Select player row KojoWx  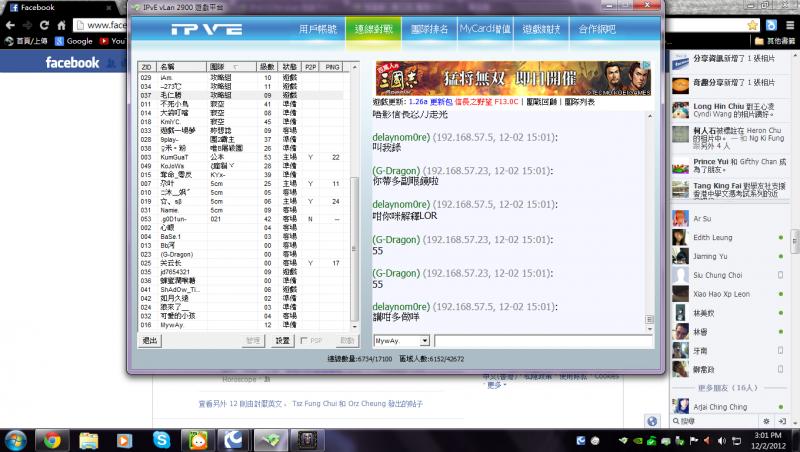244,166
